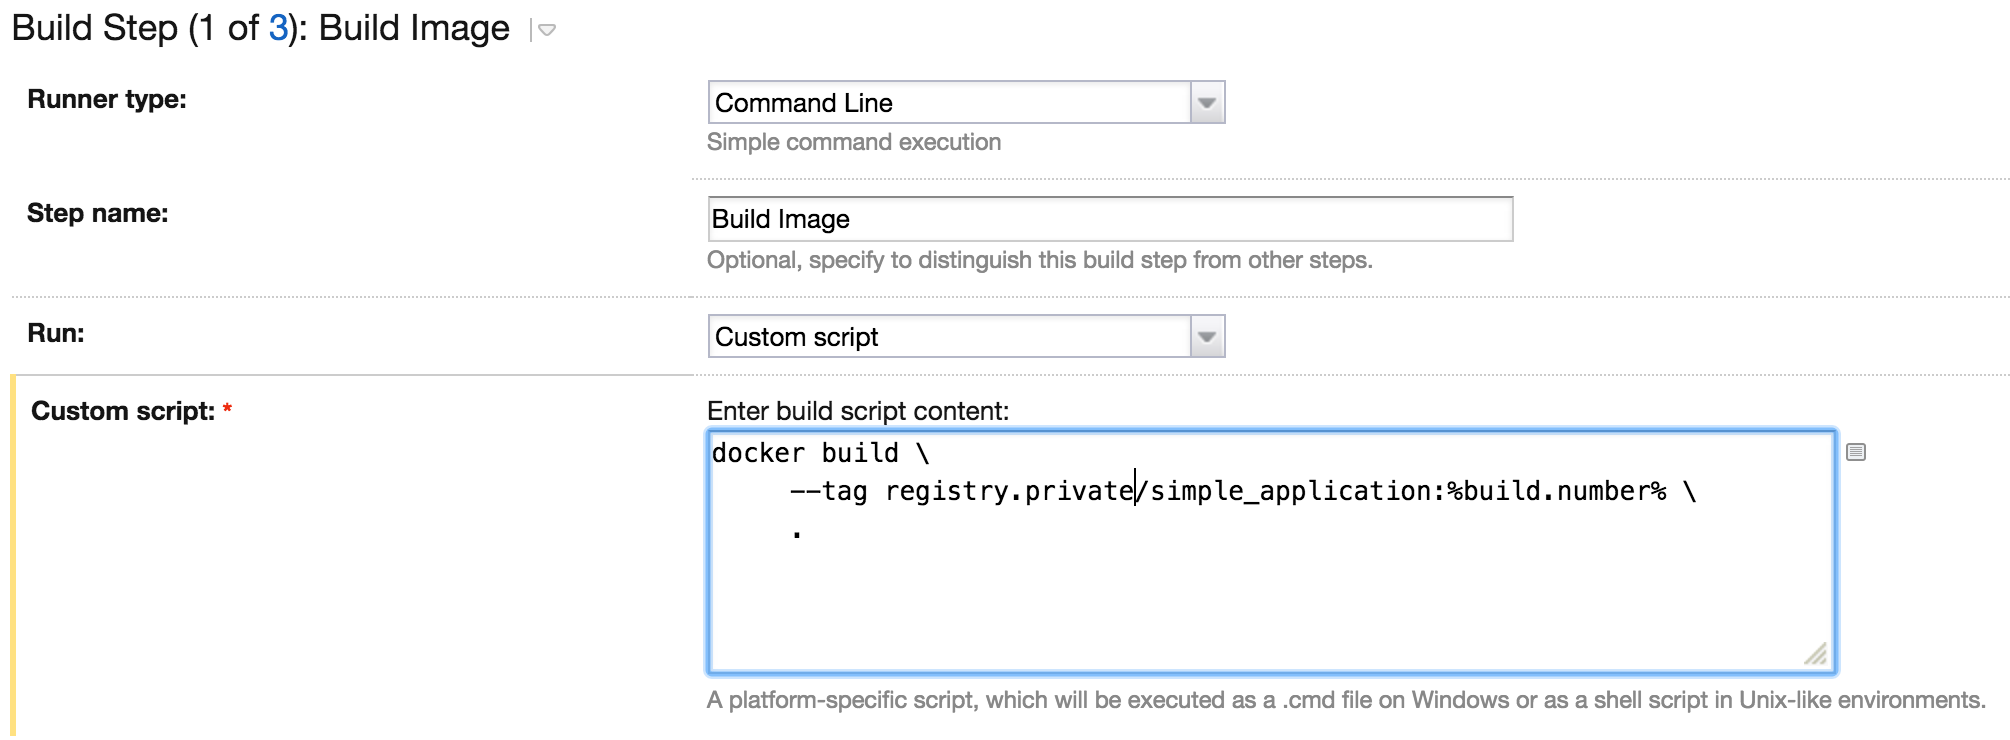The image size is (2010, 740).
Task: Click the 'Step name:' label
Action: pos(97,213)
